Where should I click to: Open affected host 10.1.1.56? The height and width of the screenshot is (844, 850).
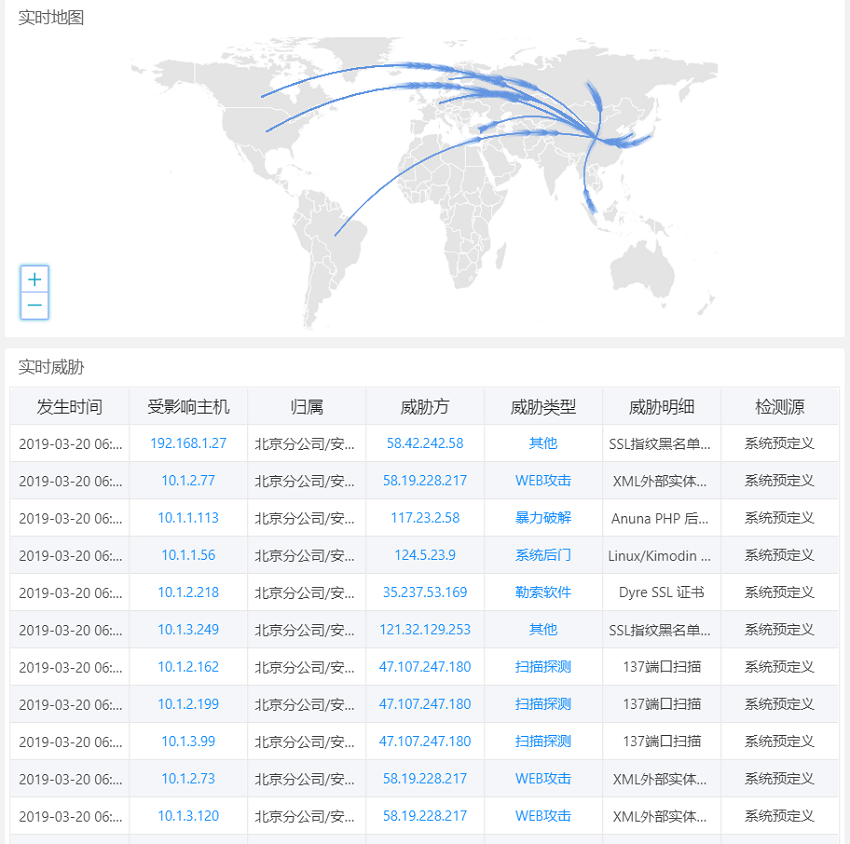[x=188, y=555]
